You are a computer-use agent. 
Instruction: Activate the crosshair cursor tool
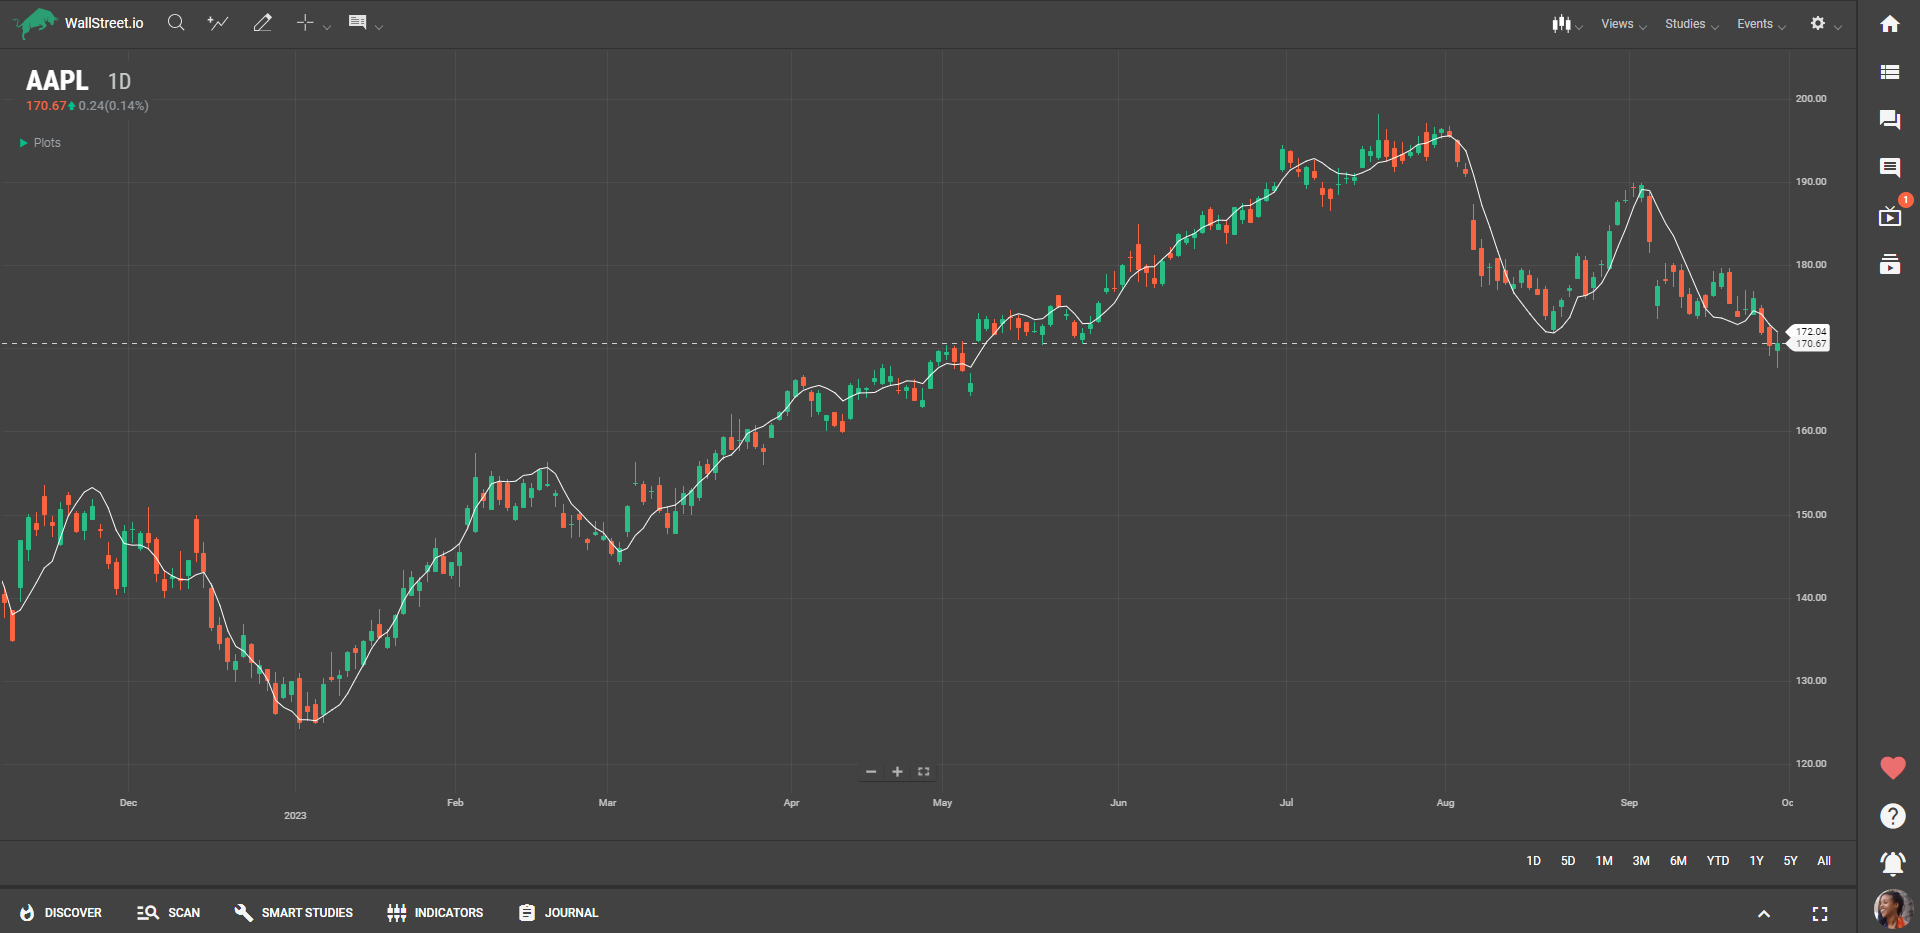[x=305, y=22]
